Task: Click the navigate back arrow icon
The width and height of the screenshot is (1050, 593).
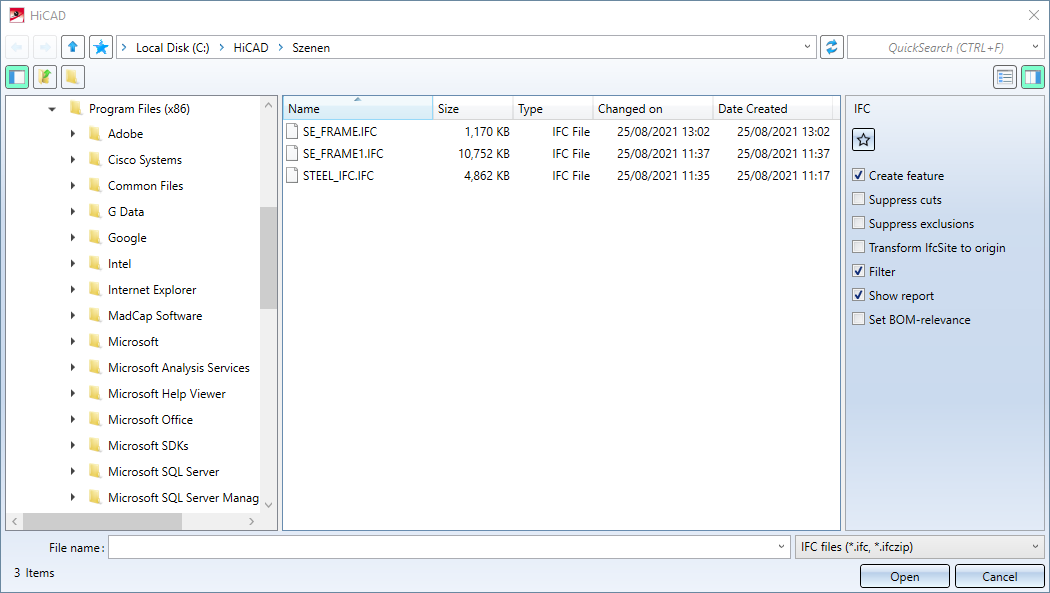Action: [17, 48]
